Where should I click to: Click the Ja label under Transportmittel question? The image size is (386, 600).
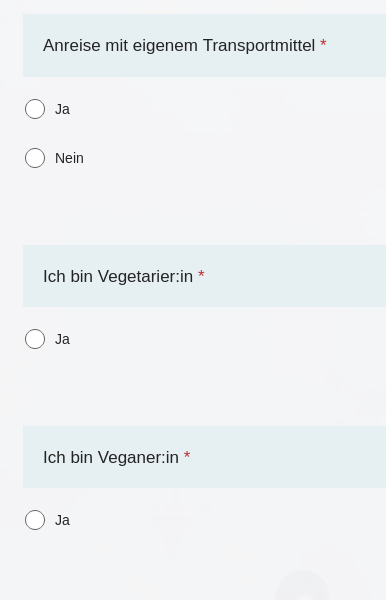[x=62, y=109]
